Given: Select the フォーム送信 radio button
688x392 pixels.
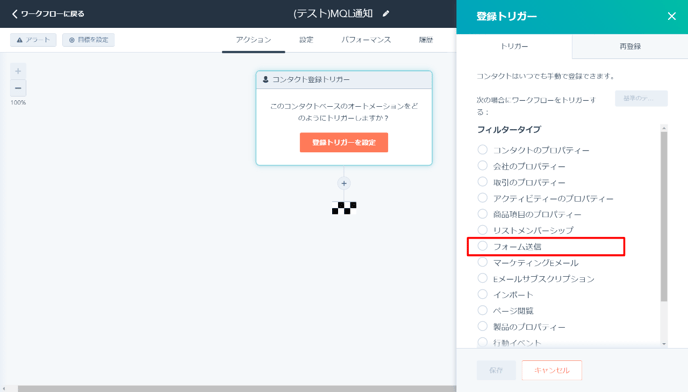Looking at the screenshot, I should (482, 246).
